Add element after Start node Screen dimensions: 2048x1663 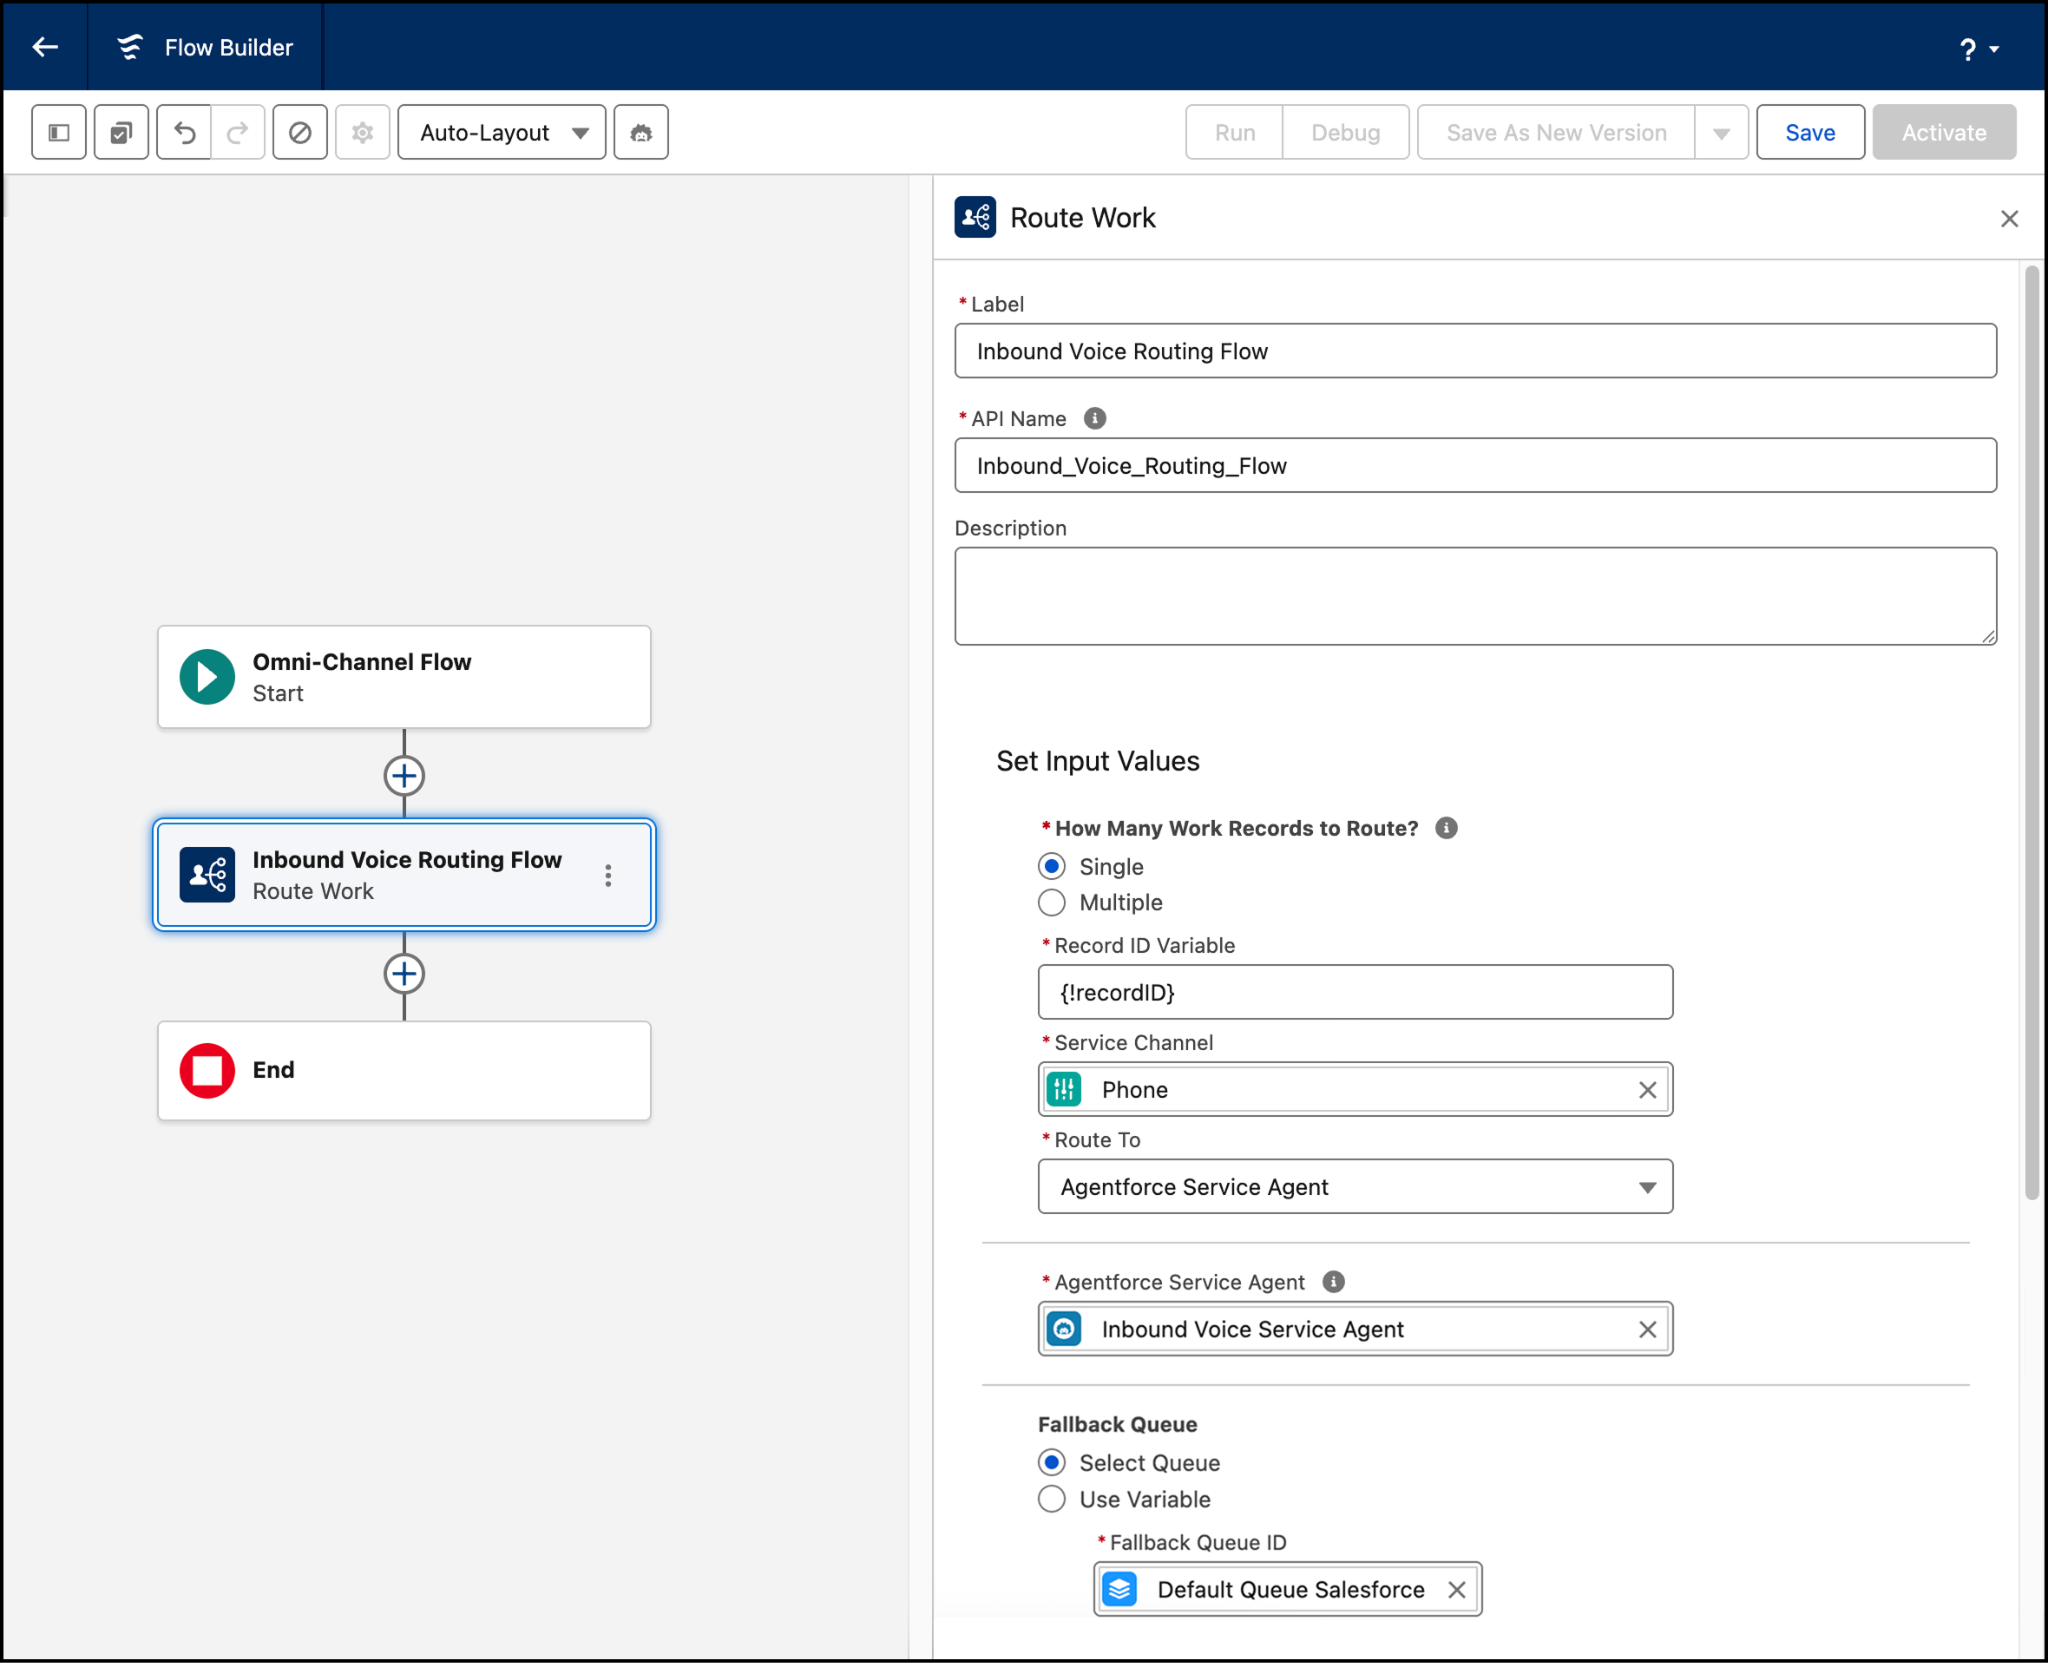(404, 775)
